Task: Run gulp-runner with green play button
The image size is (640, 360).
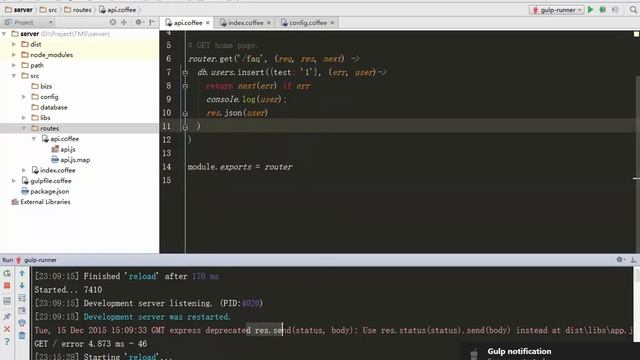Action: pos(590,10)
